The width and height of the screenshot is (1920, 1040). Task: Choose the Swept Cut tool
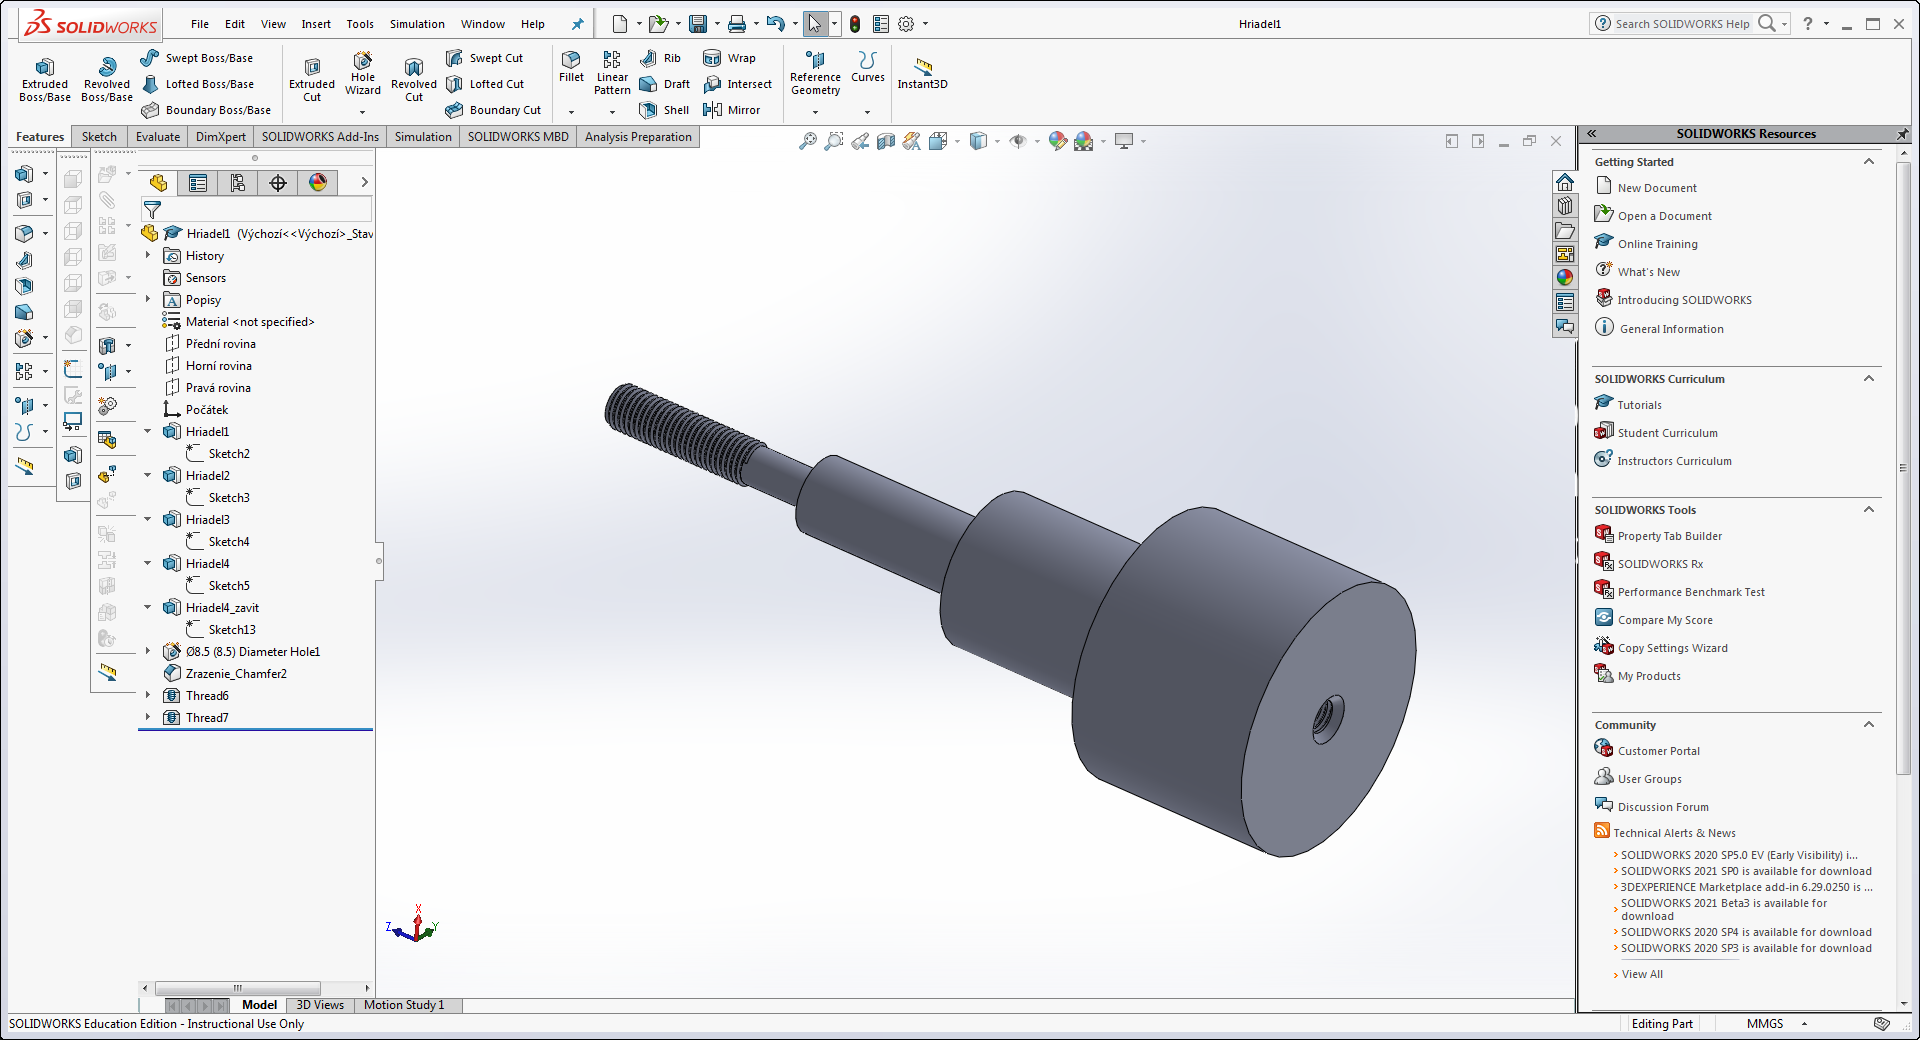coord(485,58)
